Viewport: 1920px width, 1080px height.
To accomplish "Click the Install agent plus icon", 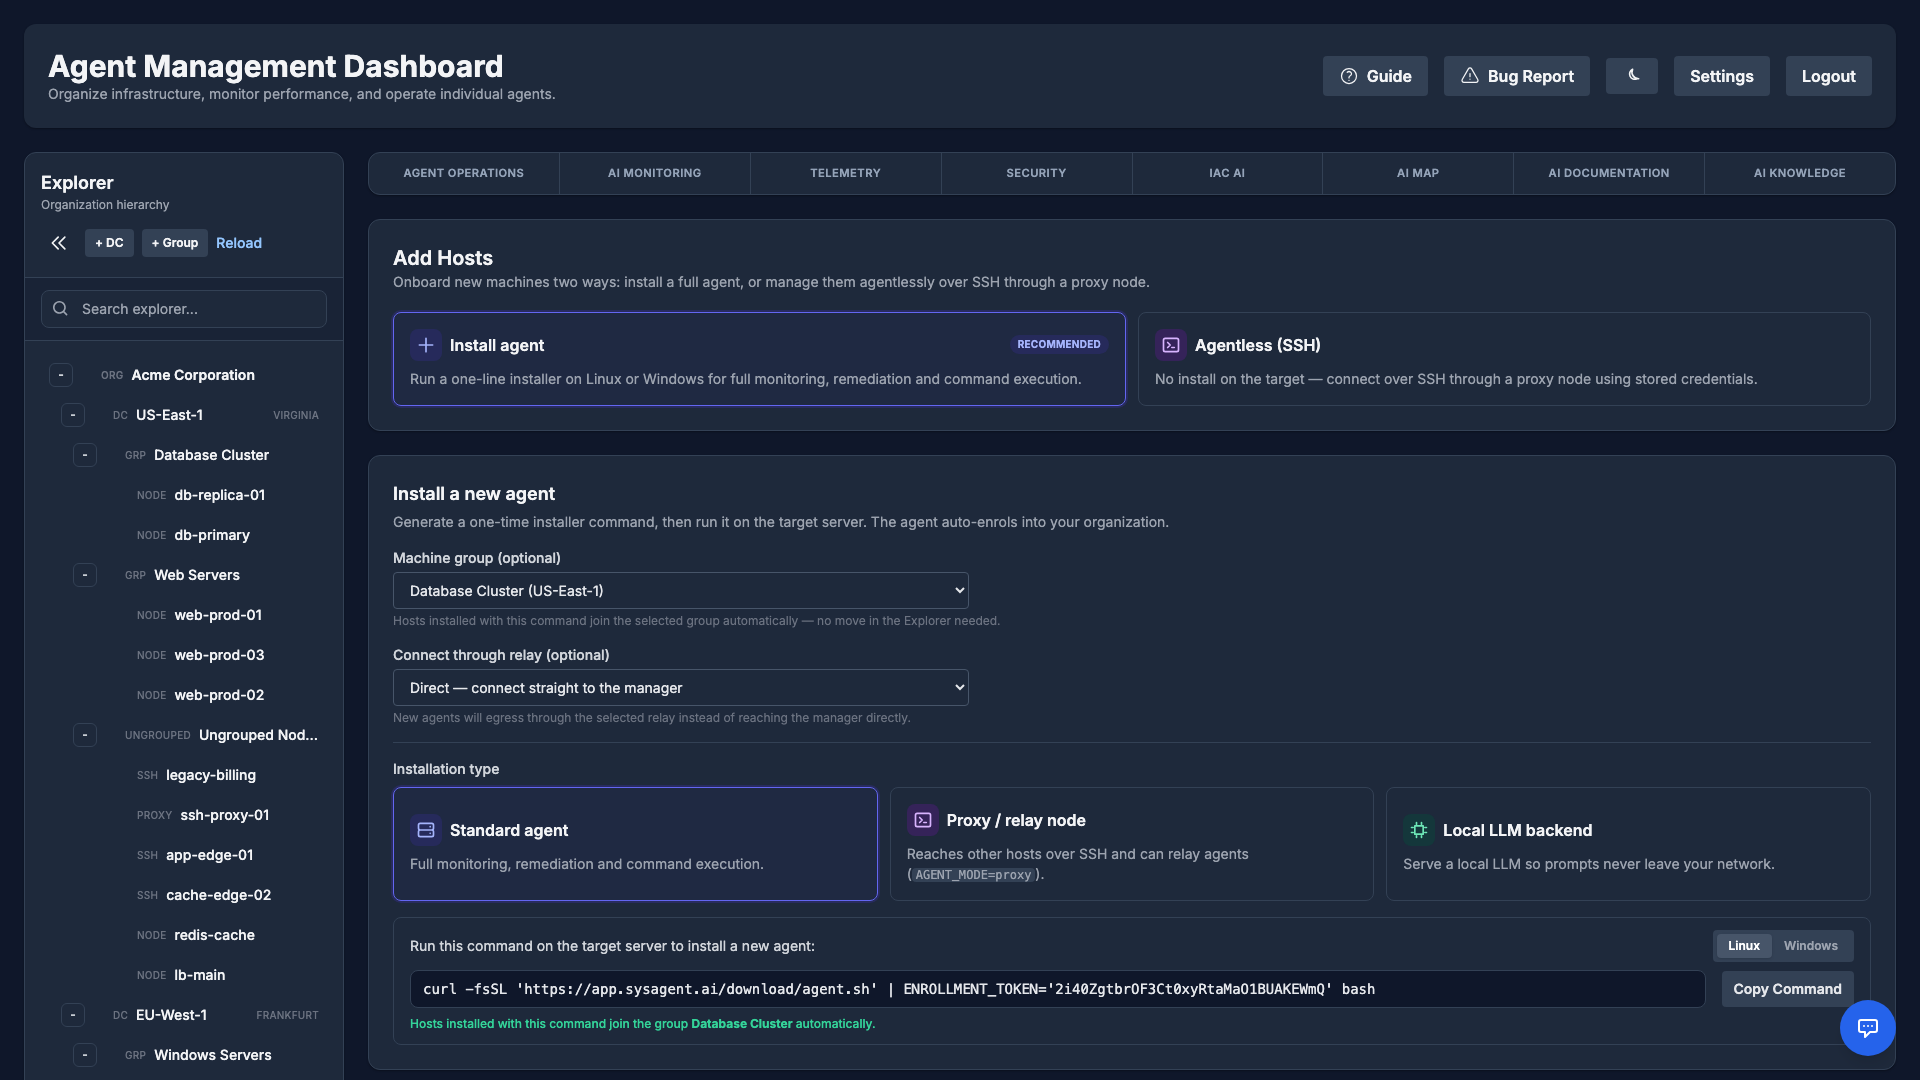I will (426, 345).
